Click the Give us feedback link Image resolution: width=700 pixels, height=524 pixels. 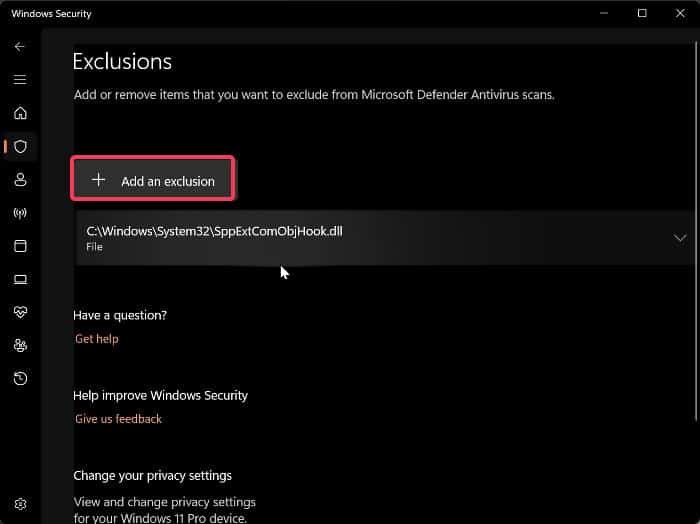pos(118,419)
